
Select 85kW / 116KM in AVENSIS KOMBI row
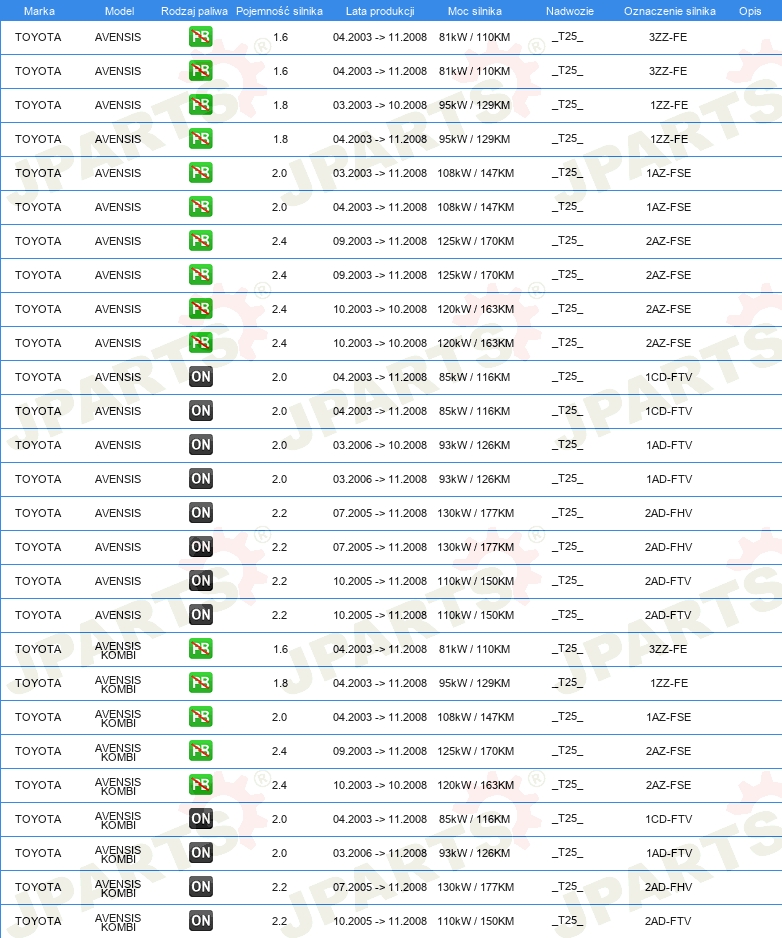pyautogui.click(x=474, y=819)
